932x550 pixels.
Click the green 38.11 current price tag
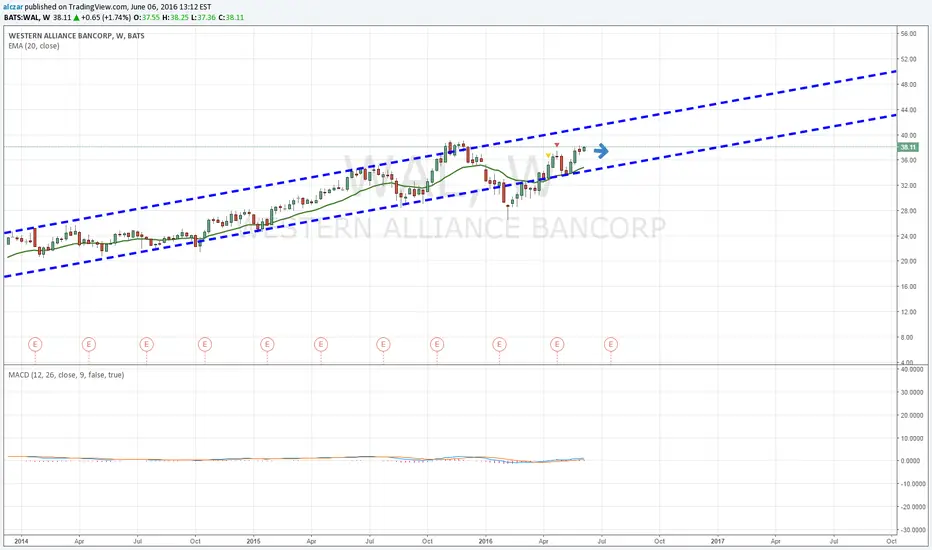pyautogui.click(x=908, y=147)
